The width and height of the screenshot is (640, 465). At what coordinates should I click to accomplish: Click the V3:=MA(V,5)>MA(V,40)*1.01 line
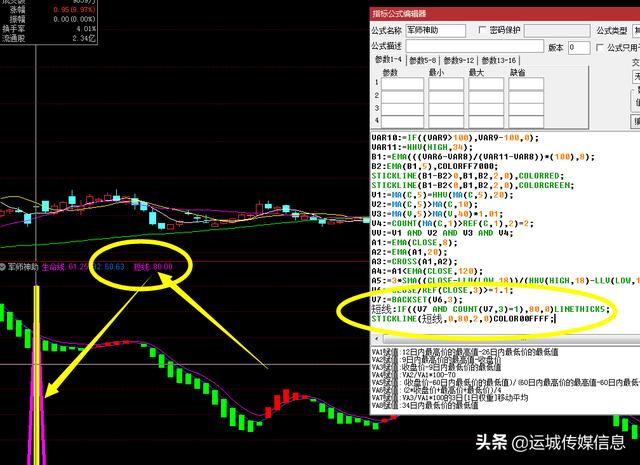(437, 214)
